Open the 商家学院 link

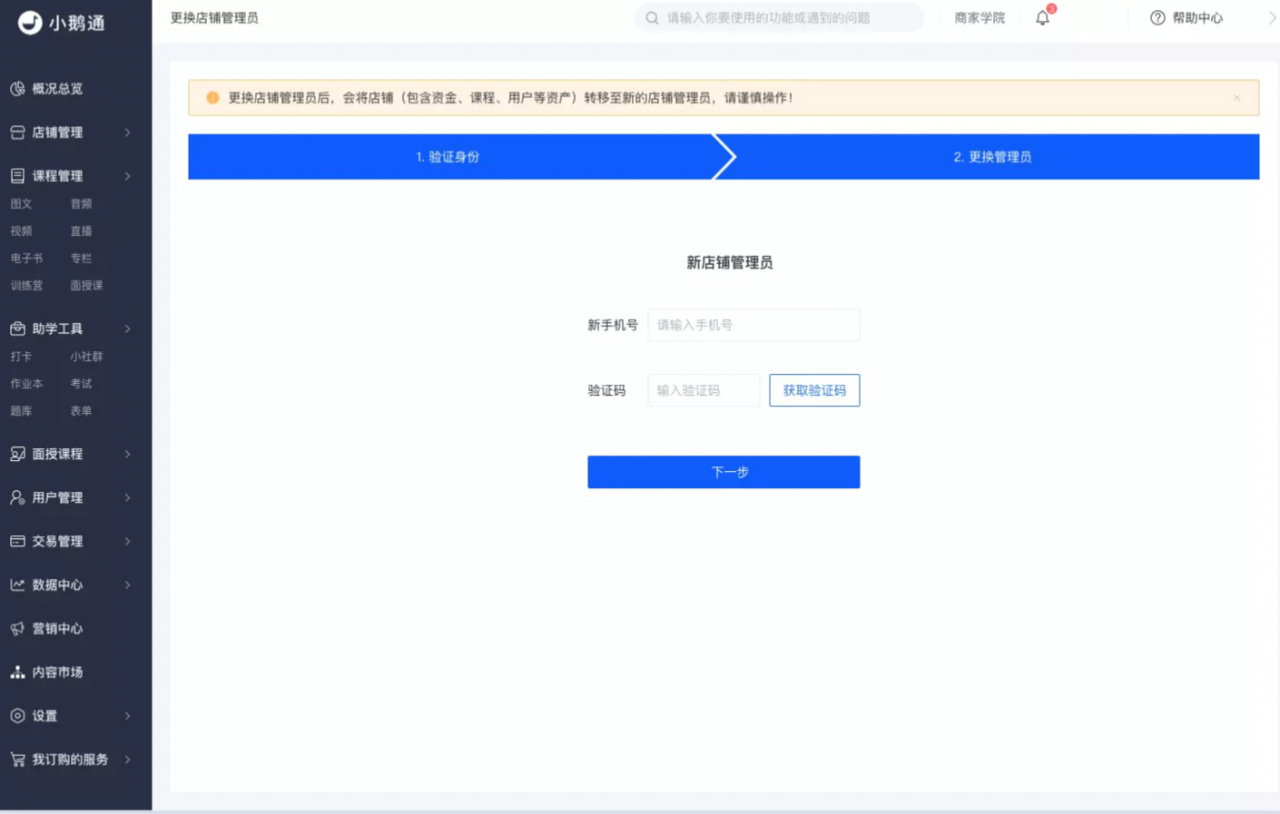coord(979,18)
